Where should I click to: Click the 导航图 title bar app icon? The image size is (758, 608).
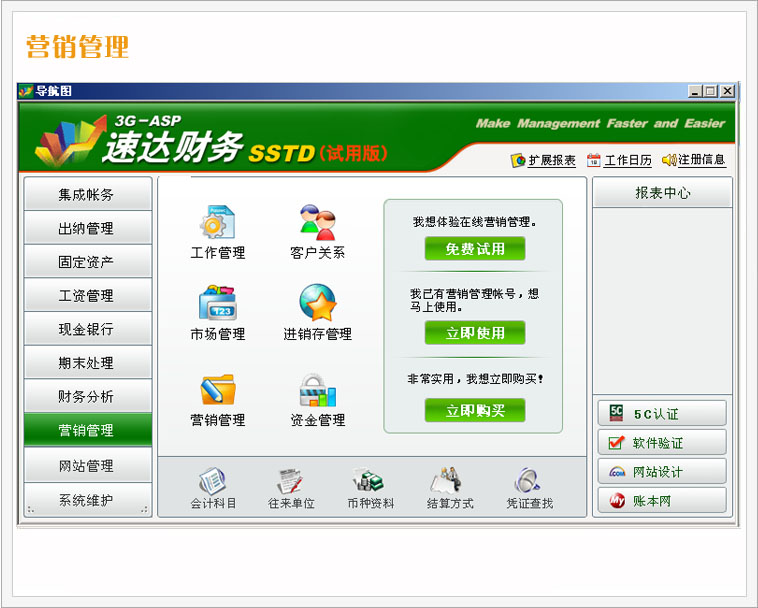point(26,91)
